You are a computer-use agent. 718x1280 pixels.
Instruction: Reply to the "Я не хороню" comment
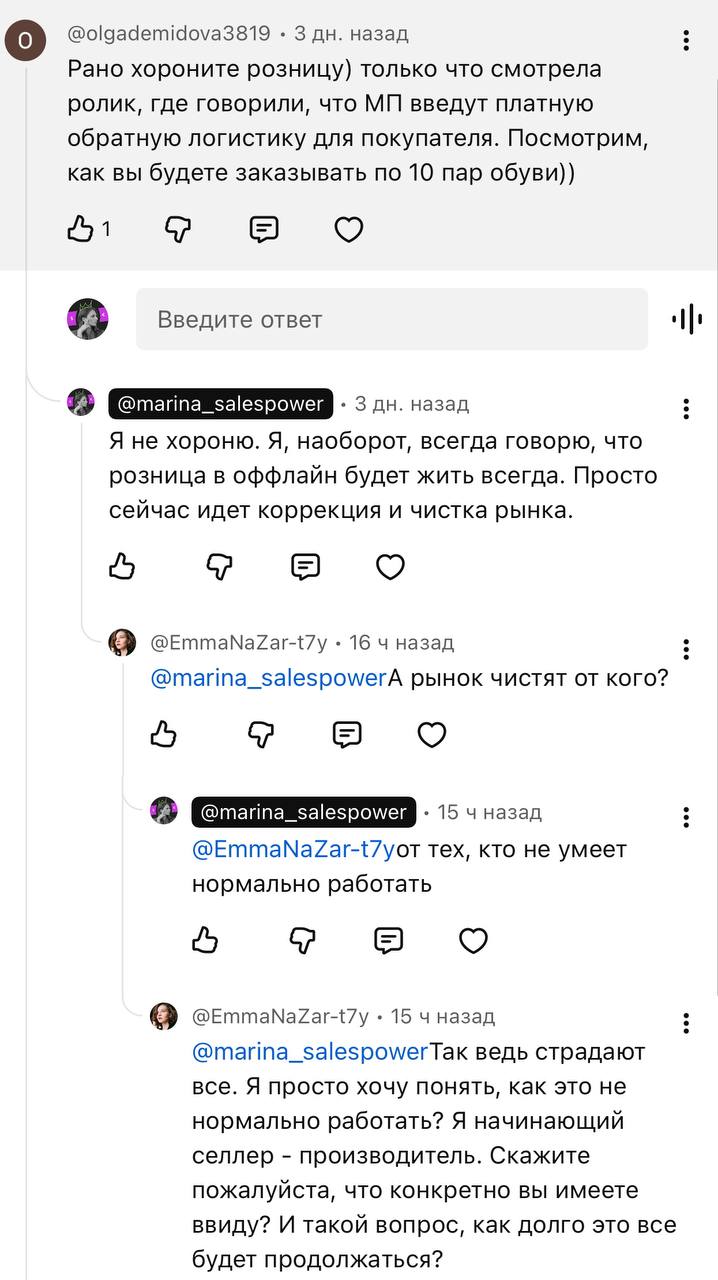[x=305, y=567]
